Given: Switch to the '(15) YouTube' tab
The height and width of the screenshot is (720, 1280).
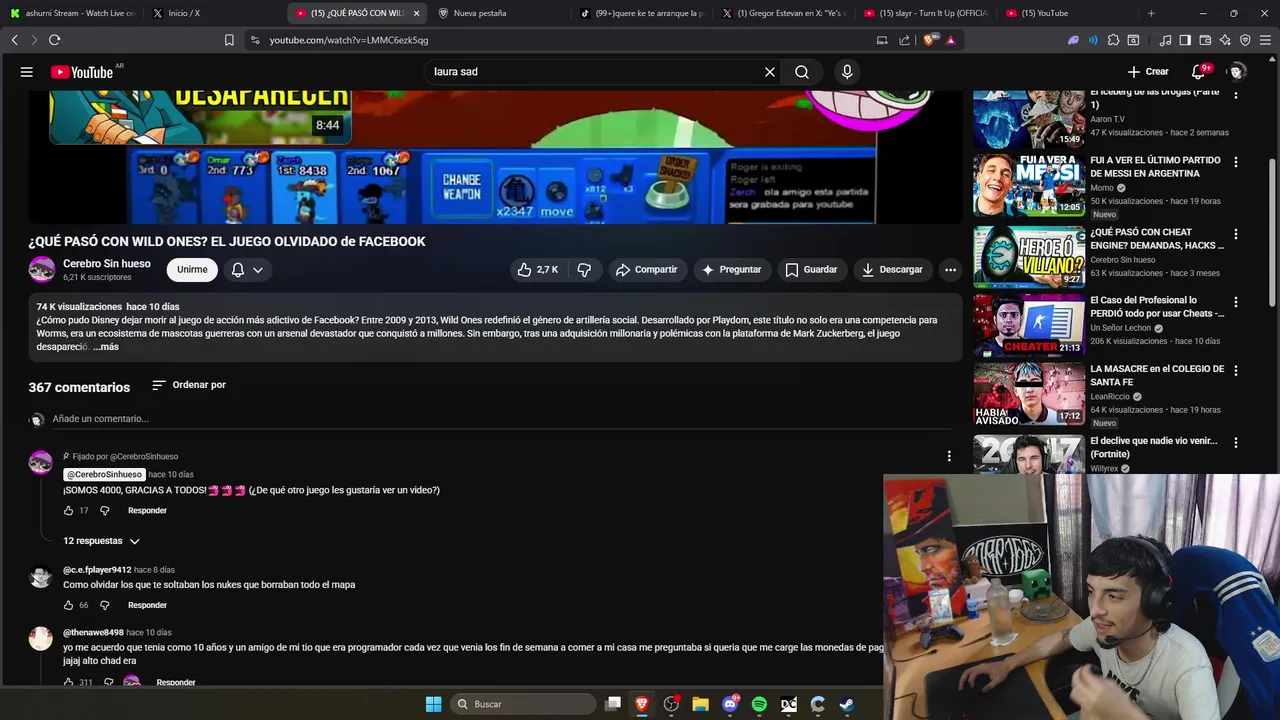Looking at the screenshot, I should (1065, 13).
